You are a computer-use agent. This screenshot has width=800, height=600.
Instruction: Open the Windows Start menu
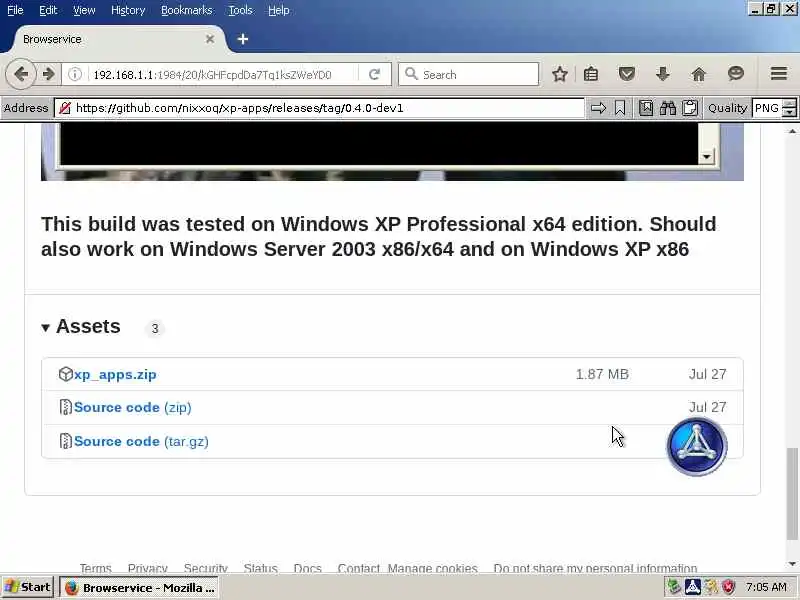point(28,587)
